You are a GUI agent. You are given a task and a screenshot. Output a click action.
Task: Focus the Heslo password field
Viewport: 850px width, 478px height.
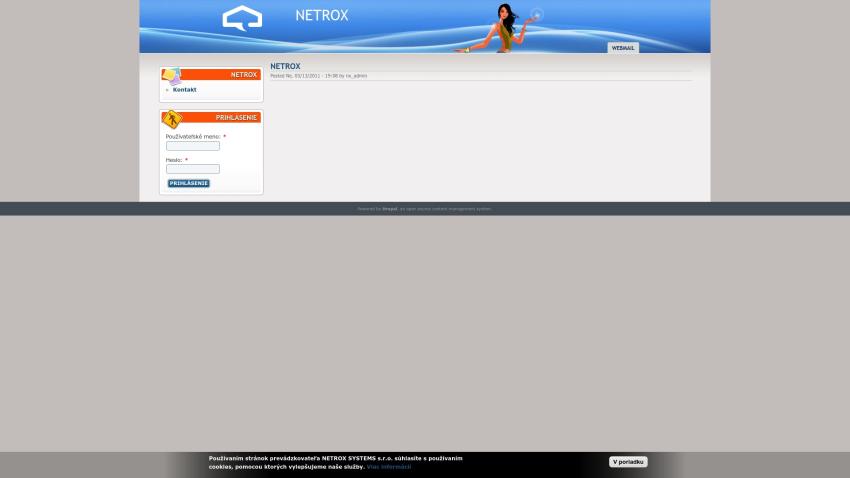[x=193, y=169]
